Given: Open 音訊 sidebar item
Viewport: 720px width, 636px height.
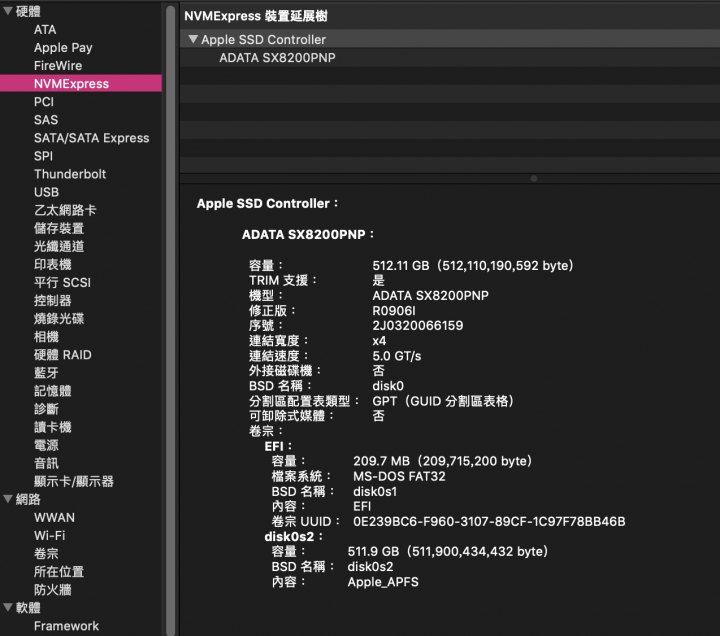Looking at the screenshot, I should [x=46, y=463].
